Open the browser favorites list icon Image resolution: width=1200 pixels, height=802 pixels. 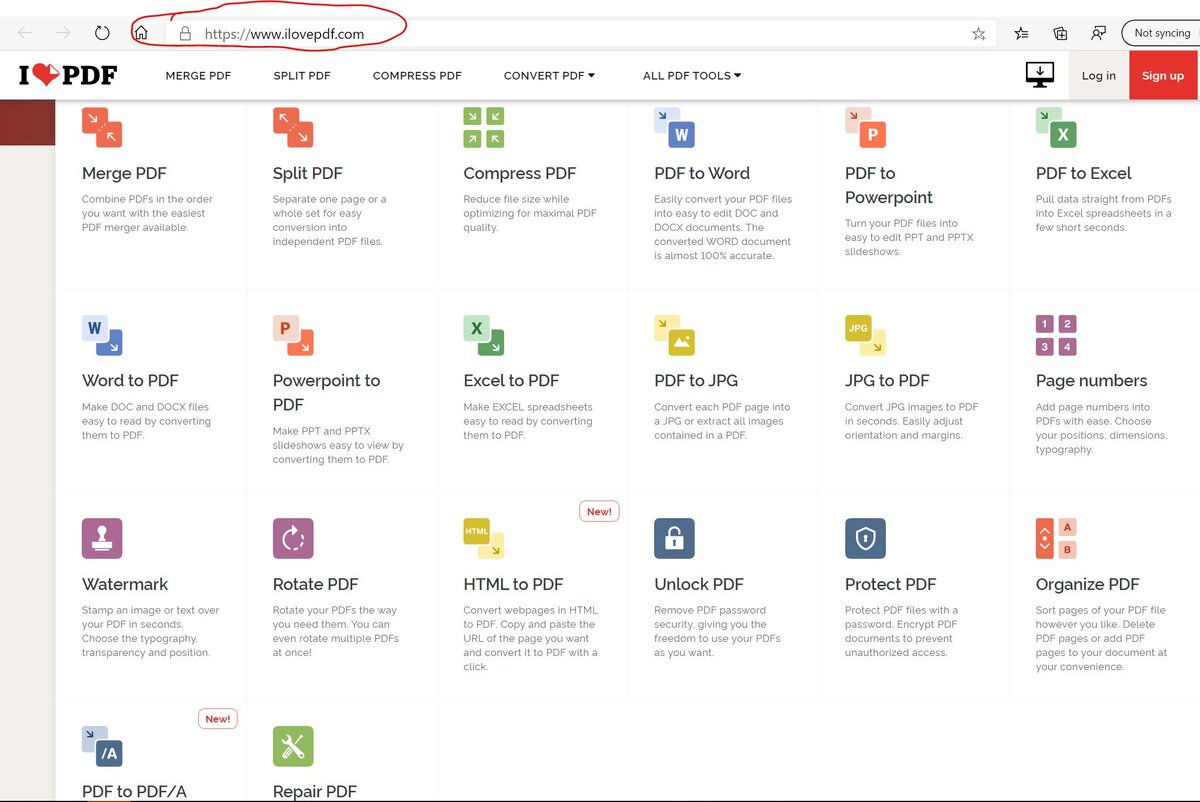(1021, 33)
